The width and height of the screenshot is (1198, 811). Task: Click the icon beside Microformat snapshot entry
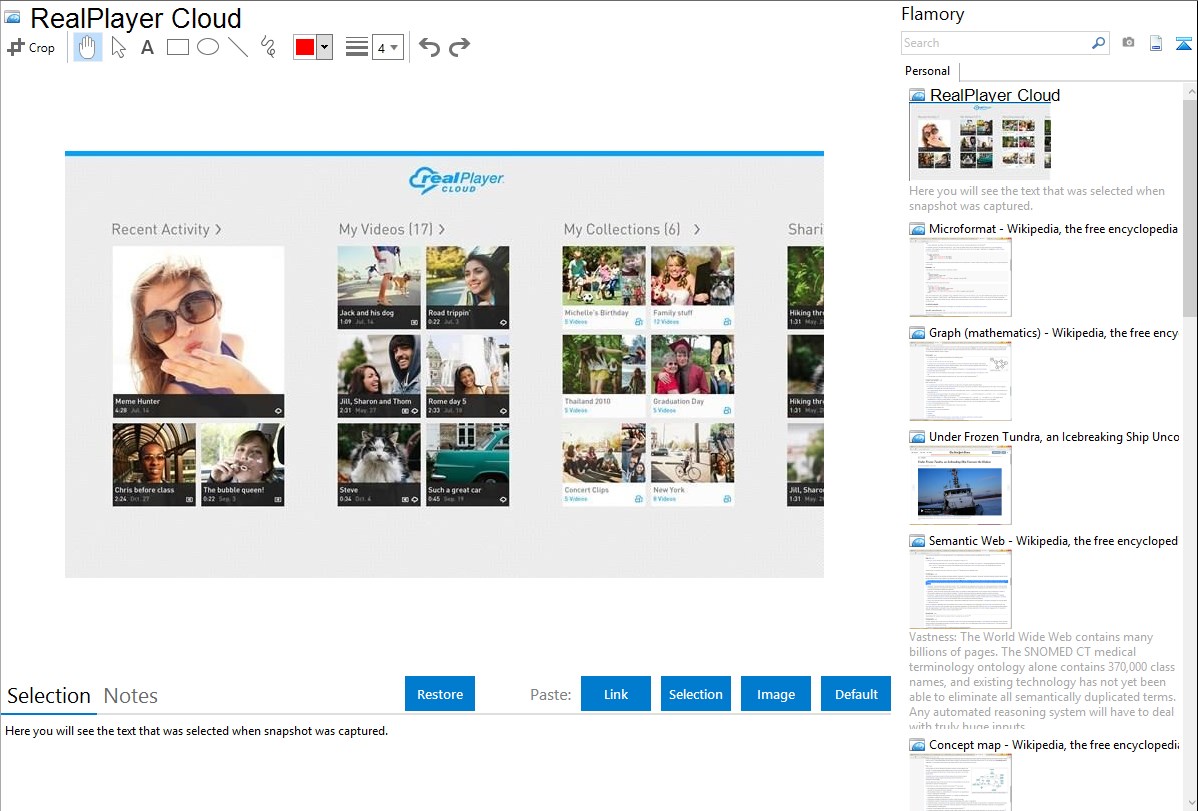click(x=917, y=229)
